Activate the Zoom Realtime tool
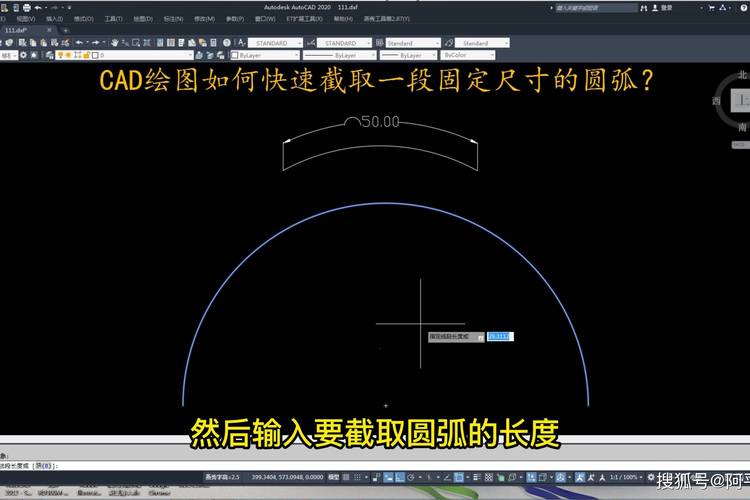The image size is (750, 500). 125,43
